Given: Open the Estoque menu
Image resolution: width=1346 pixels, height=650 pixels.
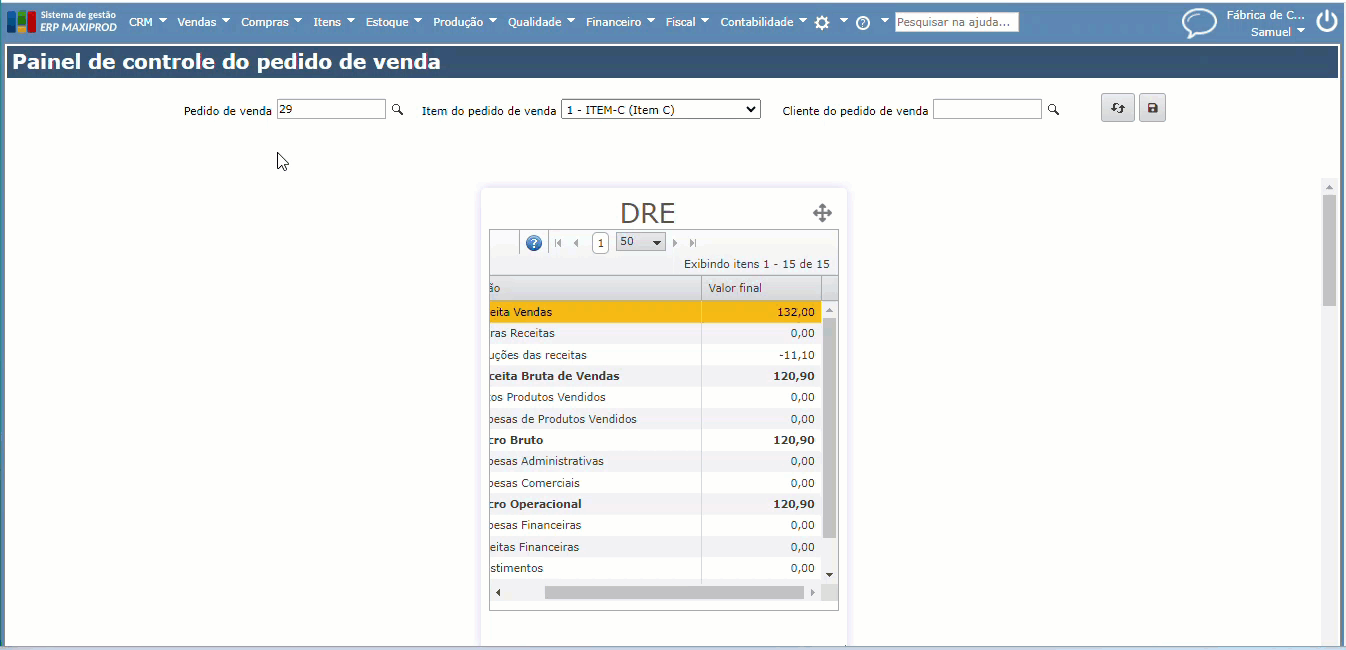Looking at the screenshot, I should tap(393, 22).
